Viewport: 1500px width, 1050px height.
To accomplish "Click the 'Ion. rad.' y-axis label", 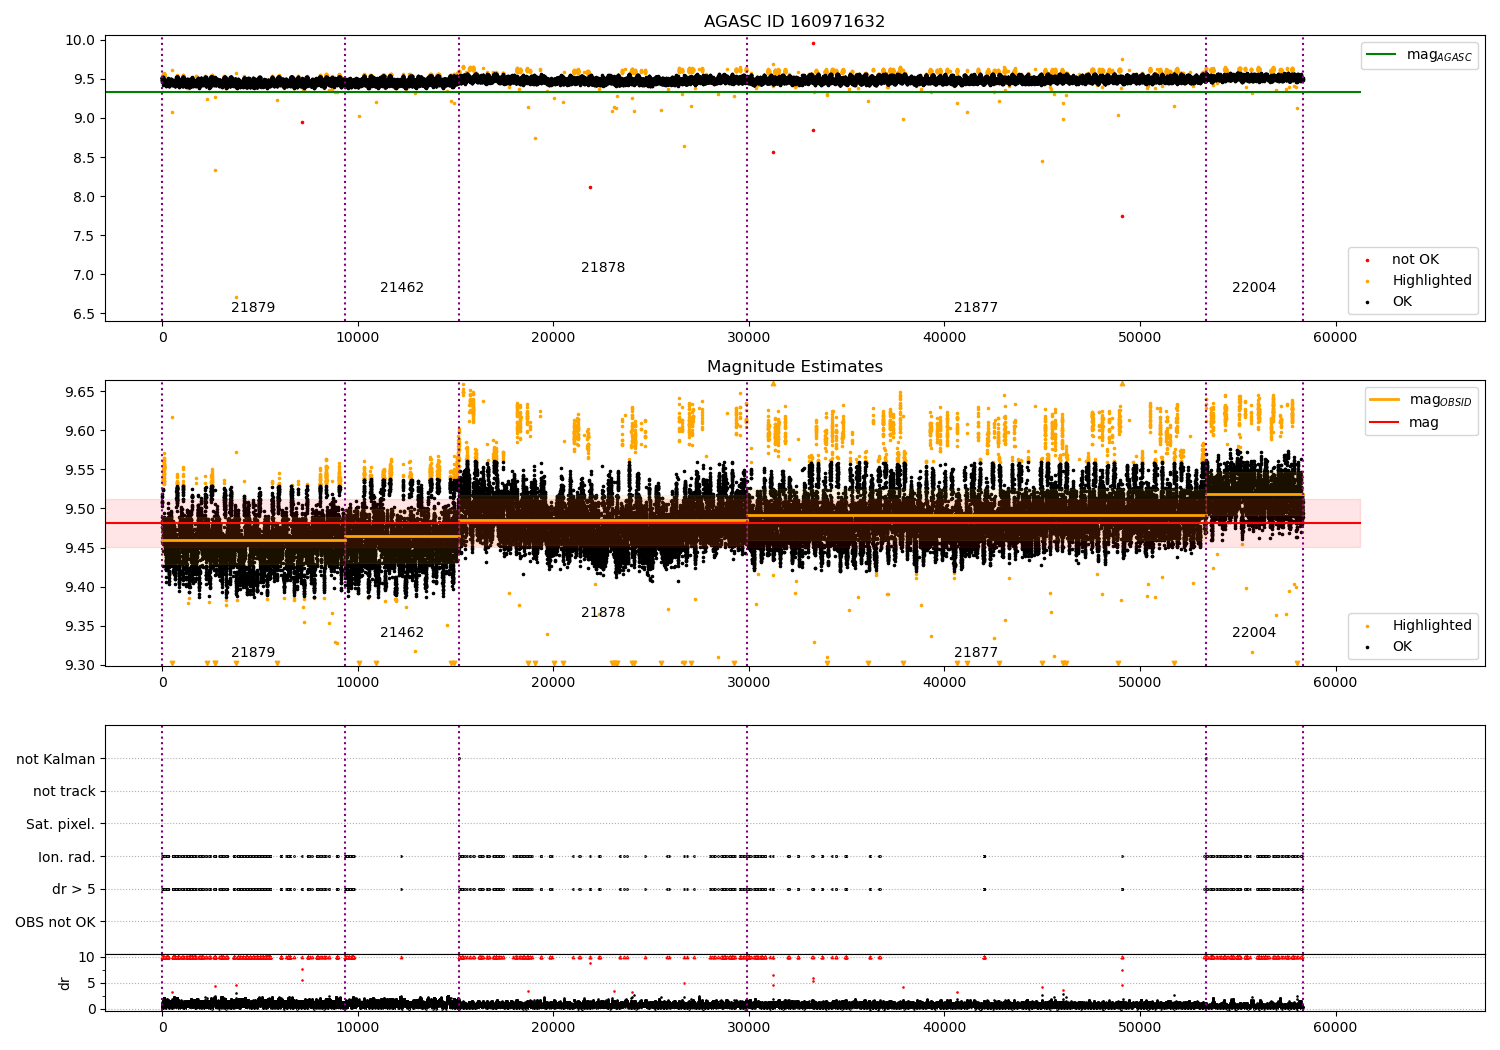I will (67, 857).
